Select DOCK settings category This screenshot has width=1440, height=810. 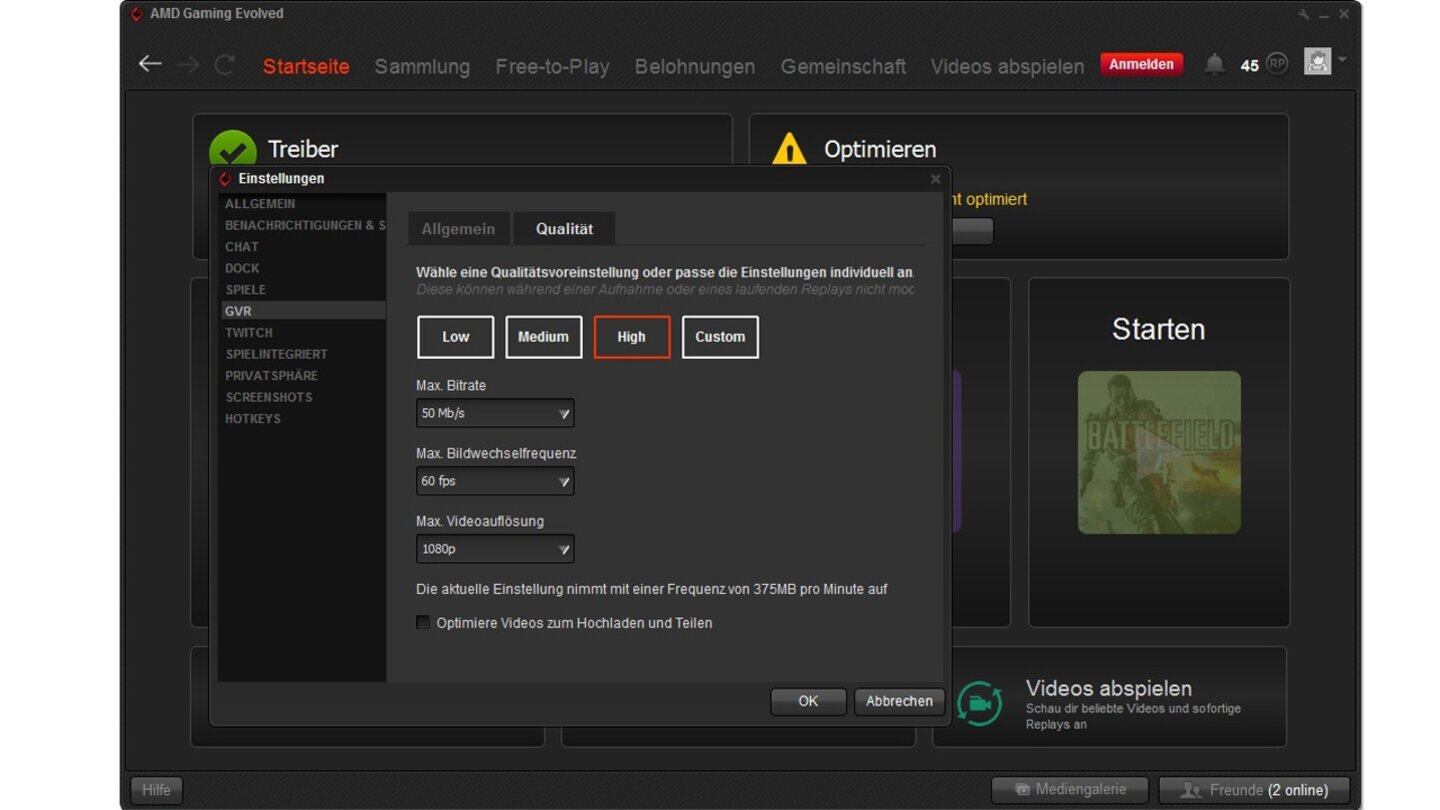[x=302, y=268]
